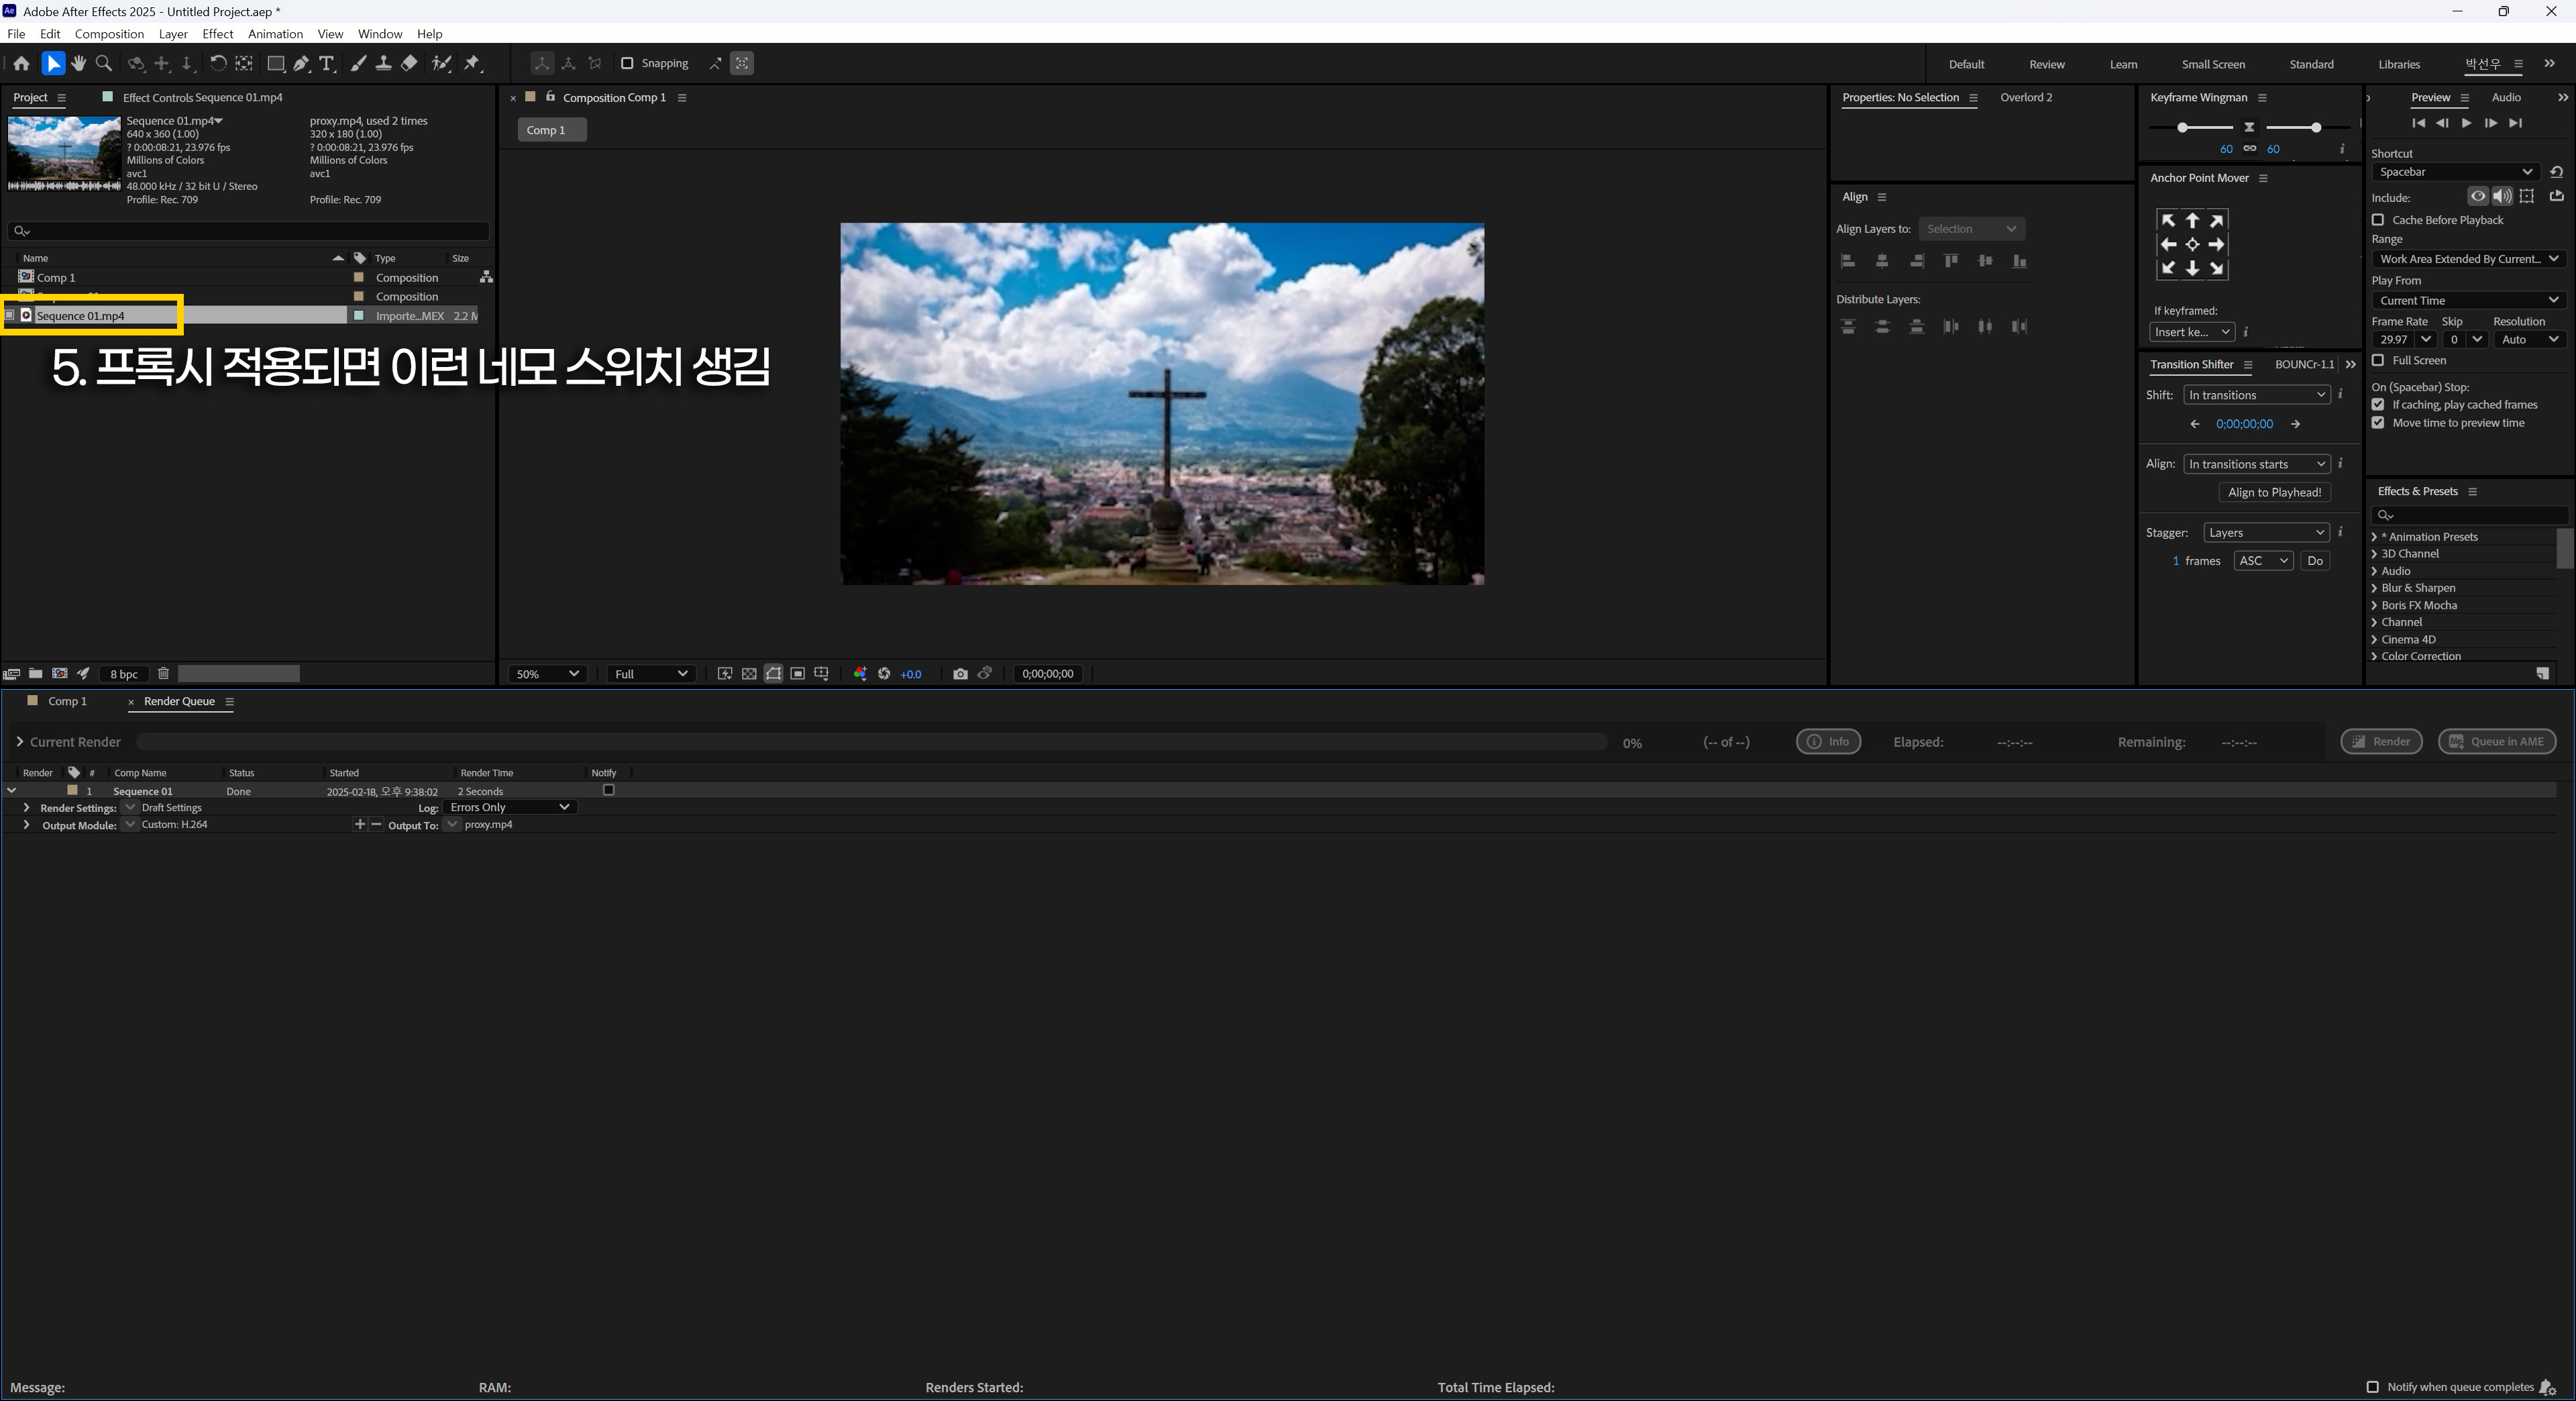This screenshot has height=1401, width=2576.
Task: Click the Align to Playhead! button
Action: (x=2274, y=492)
